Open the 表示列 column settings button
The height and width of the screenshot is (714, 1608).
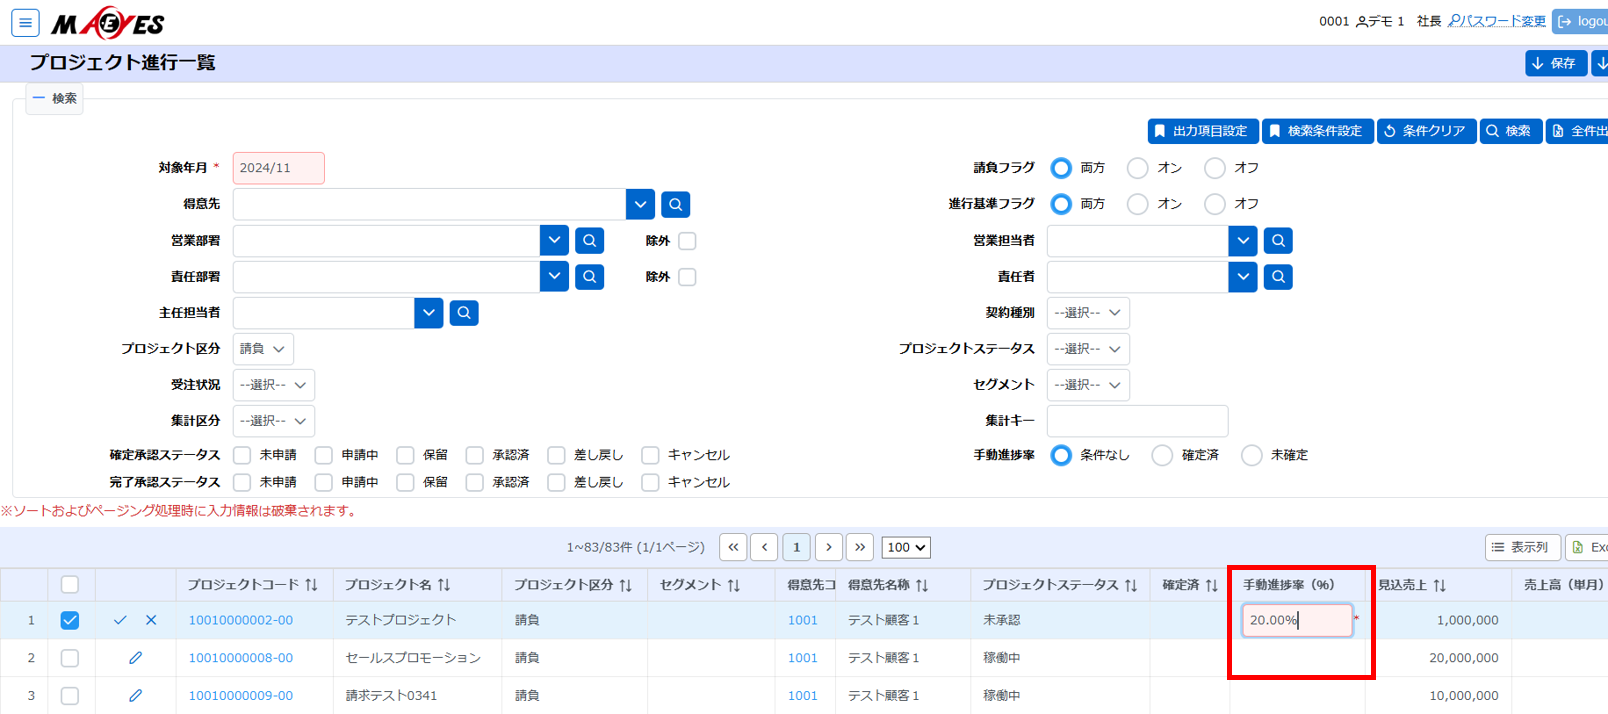1522,547
